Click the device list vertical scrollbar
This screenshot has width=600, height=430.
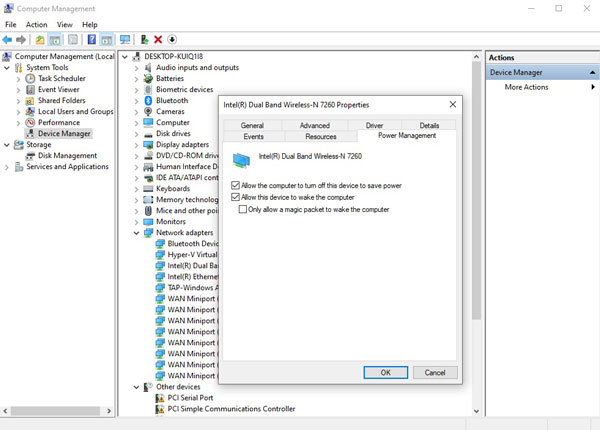(476, 191)
